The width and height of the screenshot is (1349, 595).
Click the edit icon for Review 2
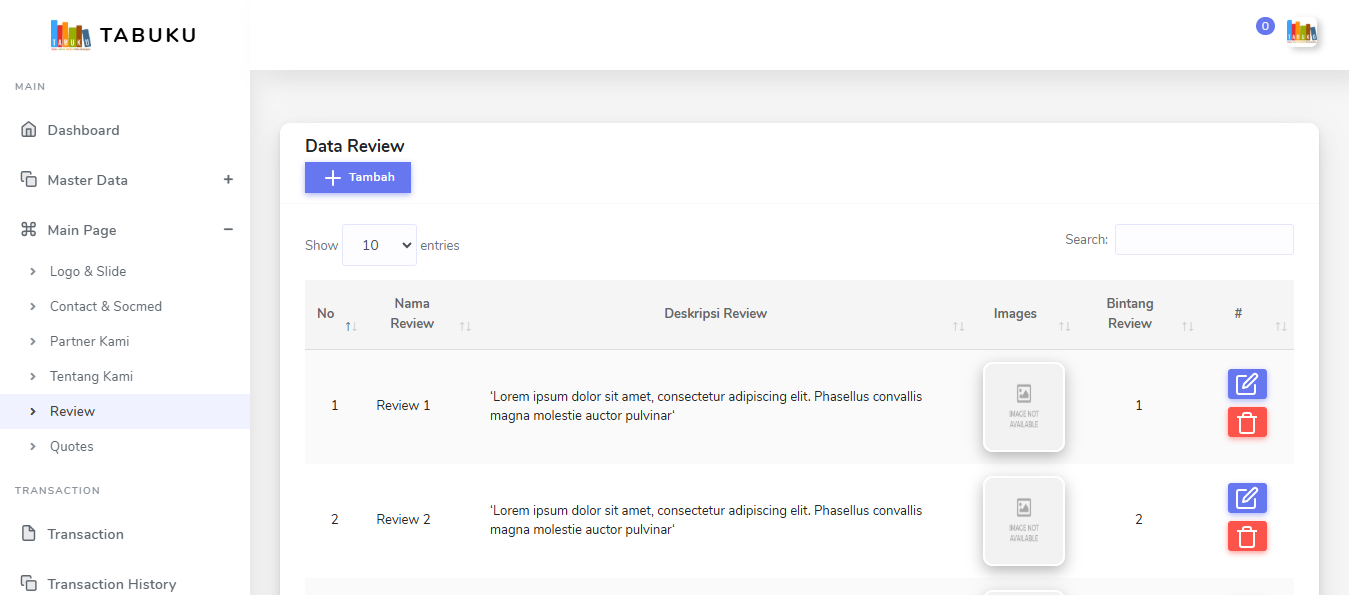coord(1247,498)
